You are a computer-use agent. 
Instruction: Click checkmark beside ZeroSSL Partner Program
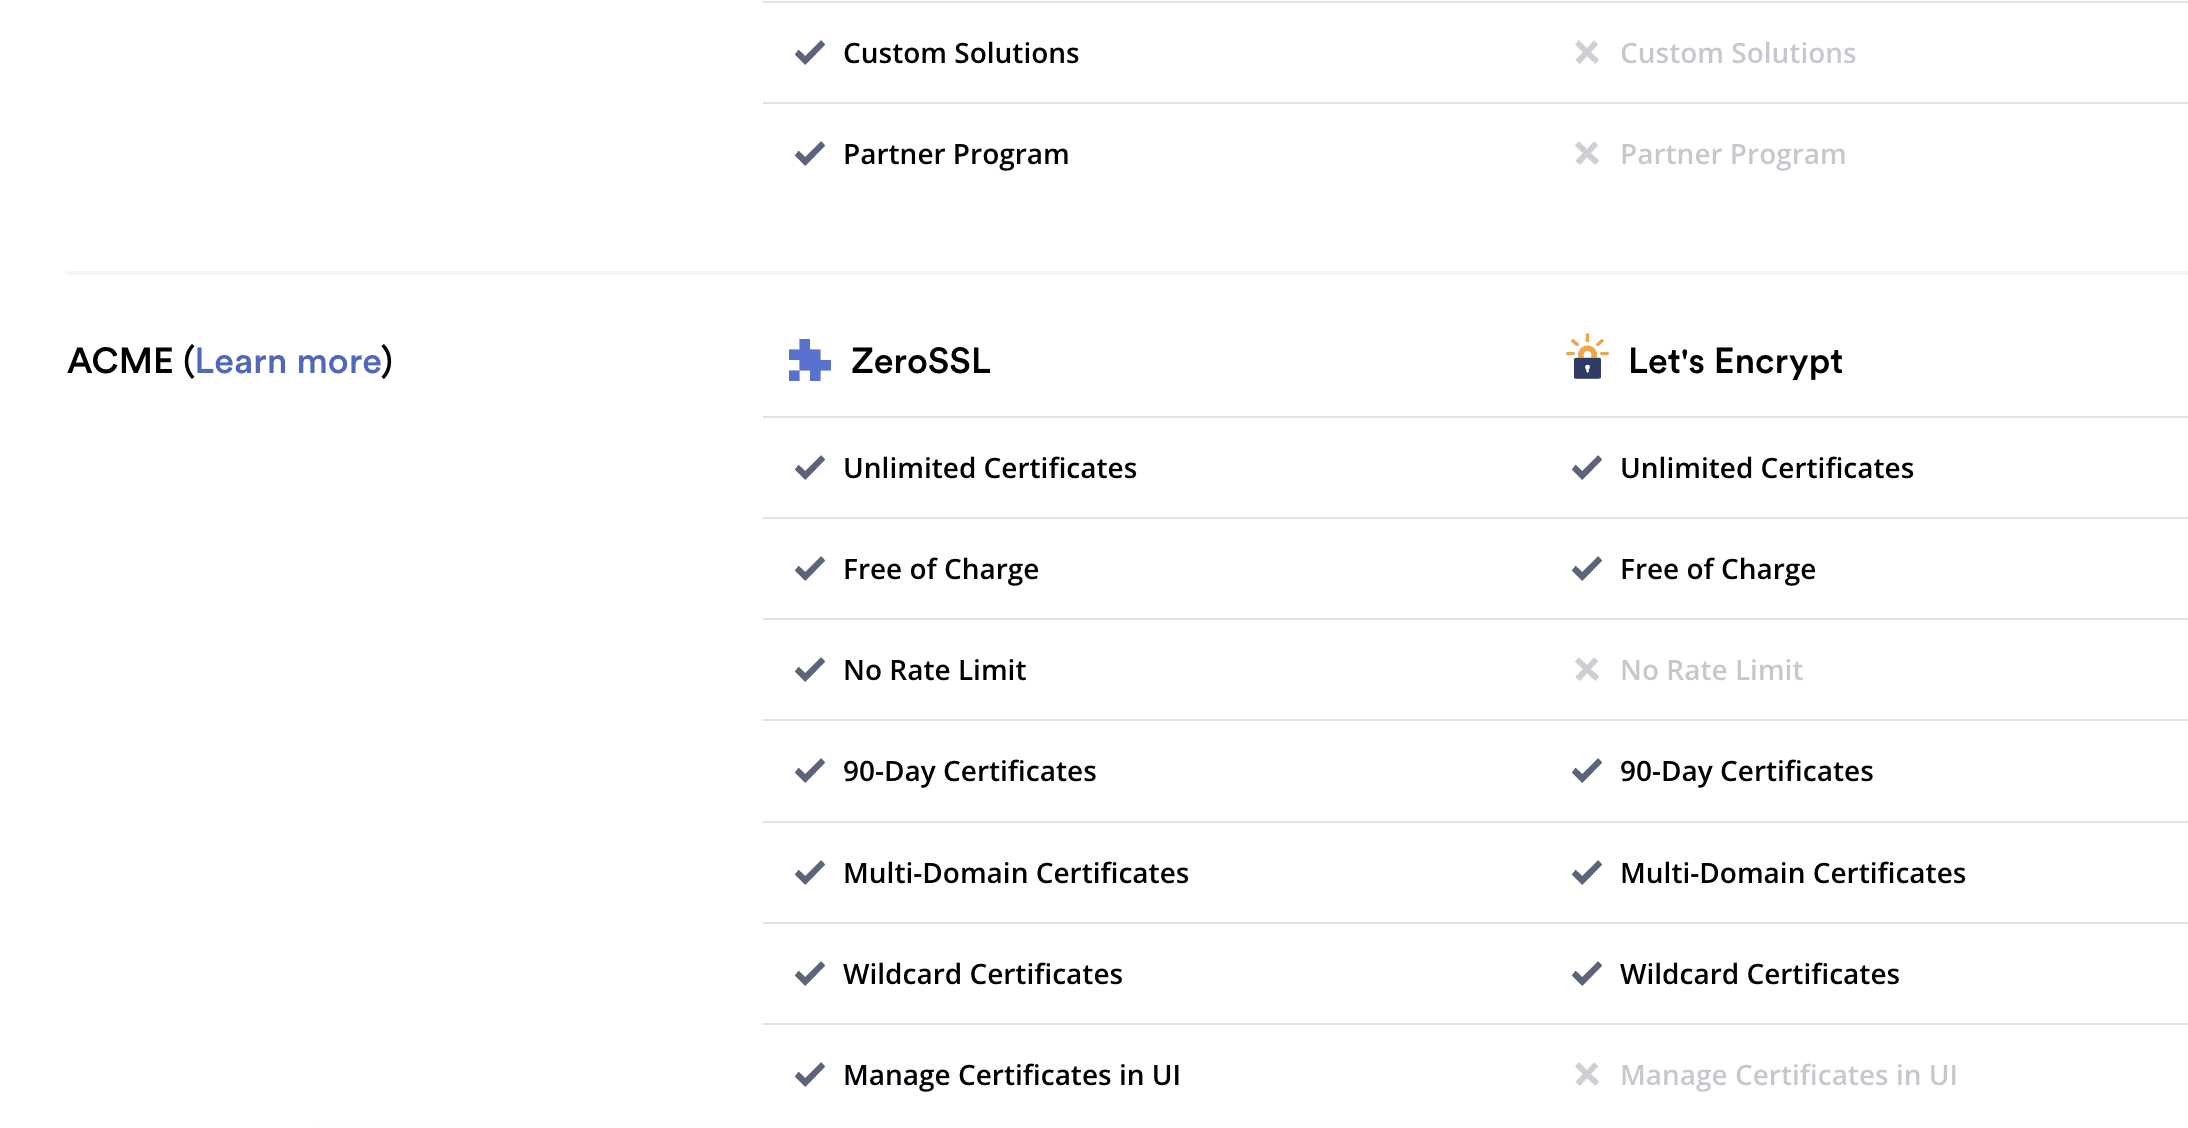coord(809,154)
